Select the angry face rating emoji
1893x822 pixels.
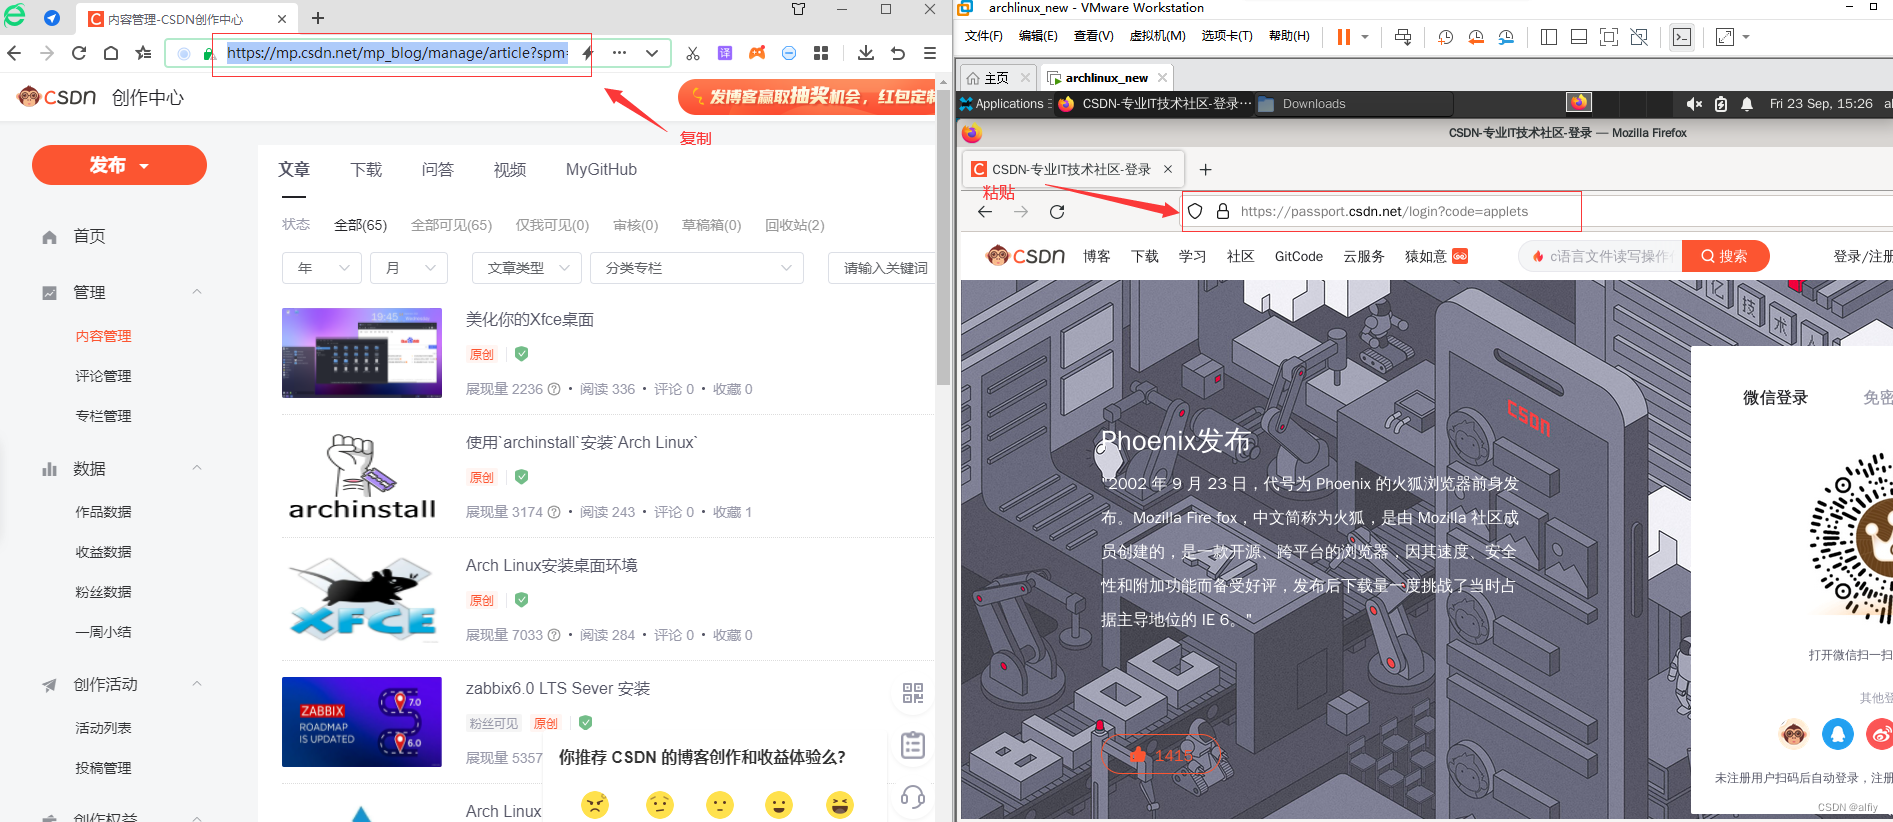click(x=595, y=804)
